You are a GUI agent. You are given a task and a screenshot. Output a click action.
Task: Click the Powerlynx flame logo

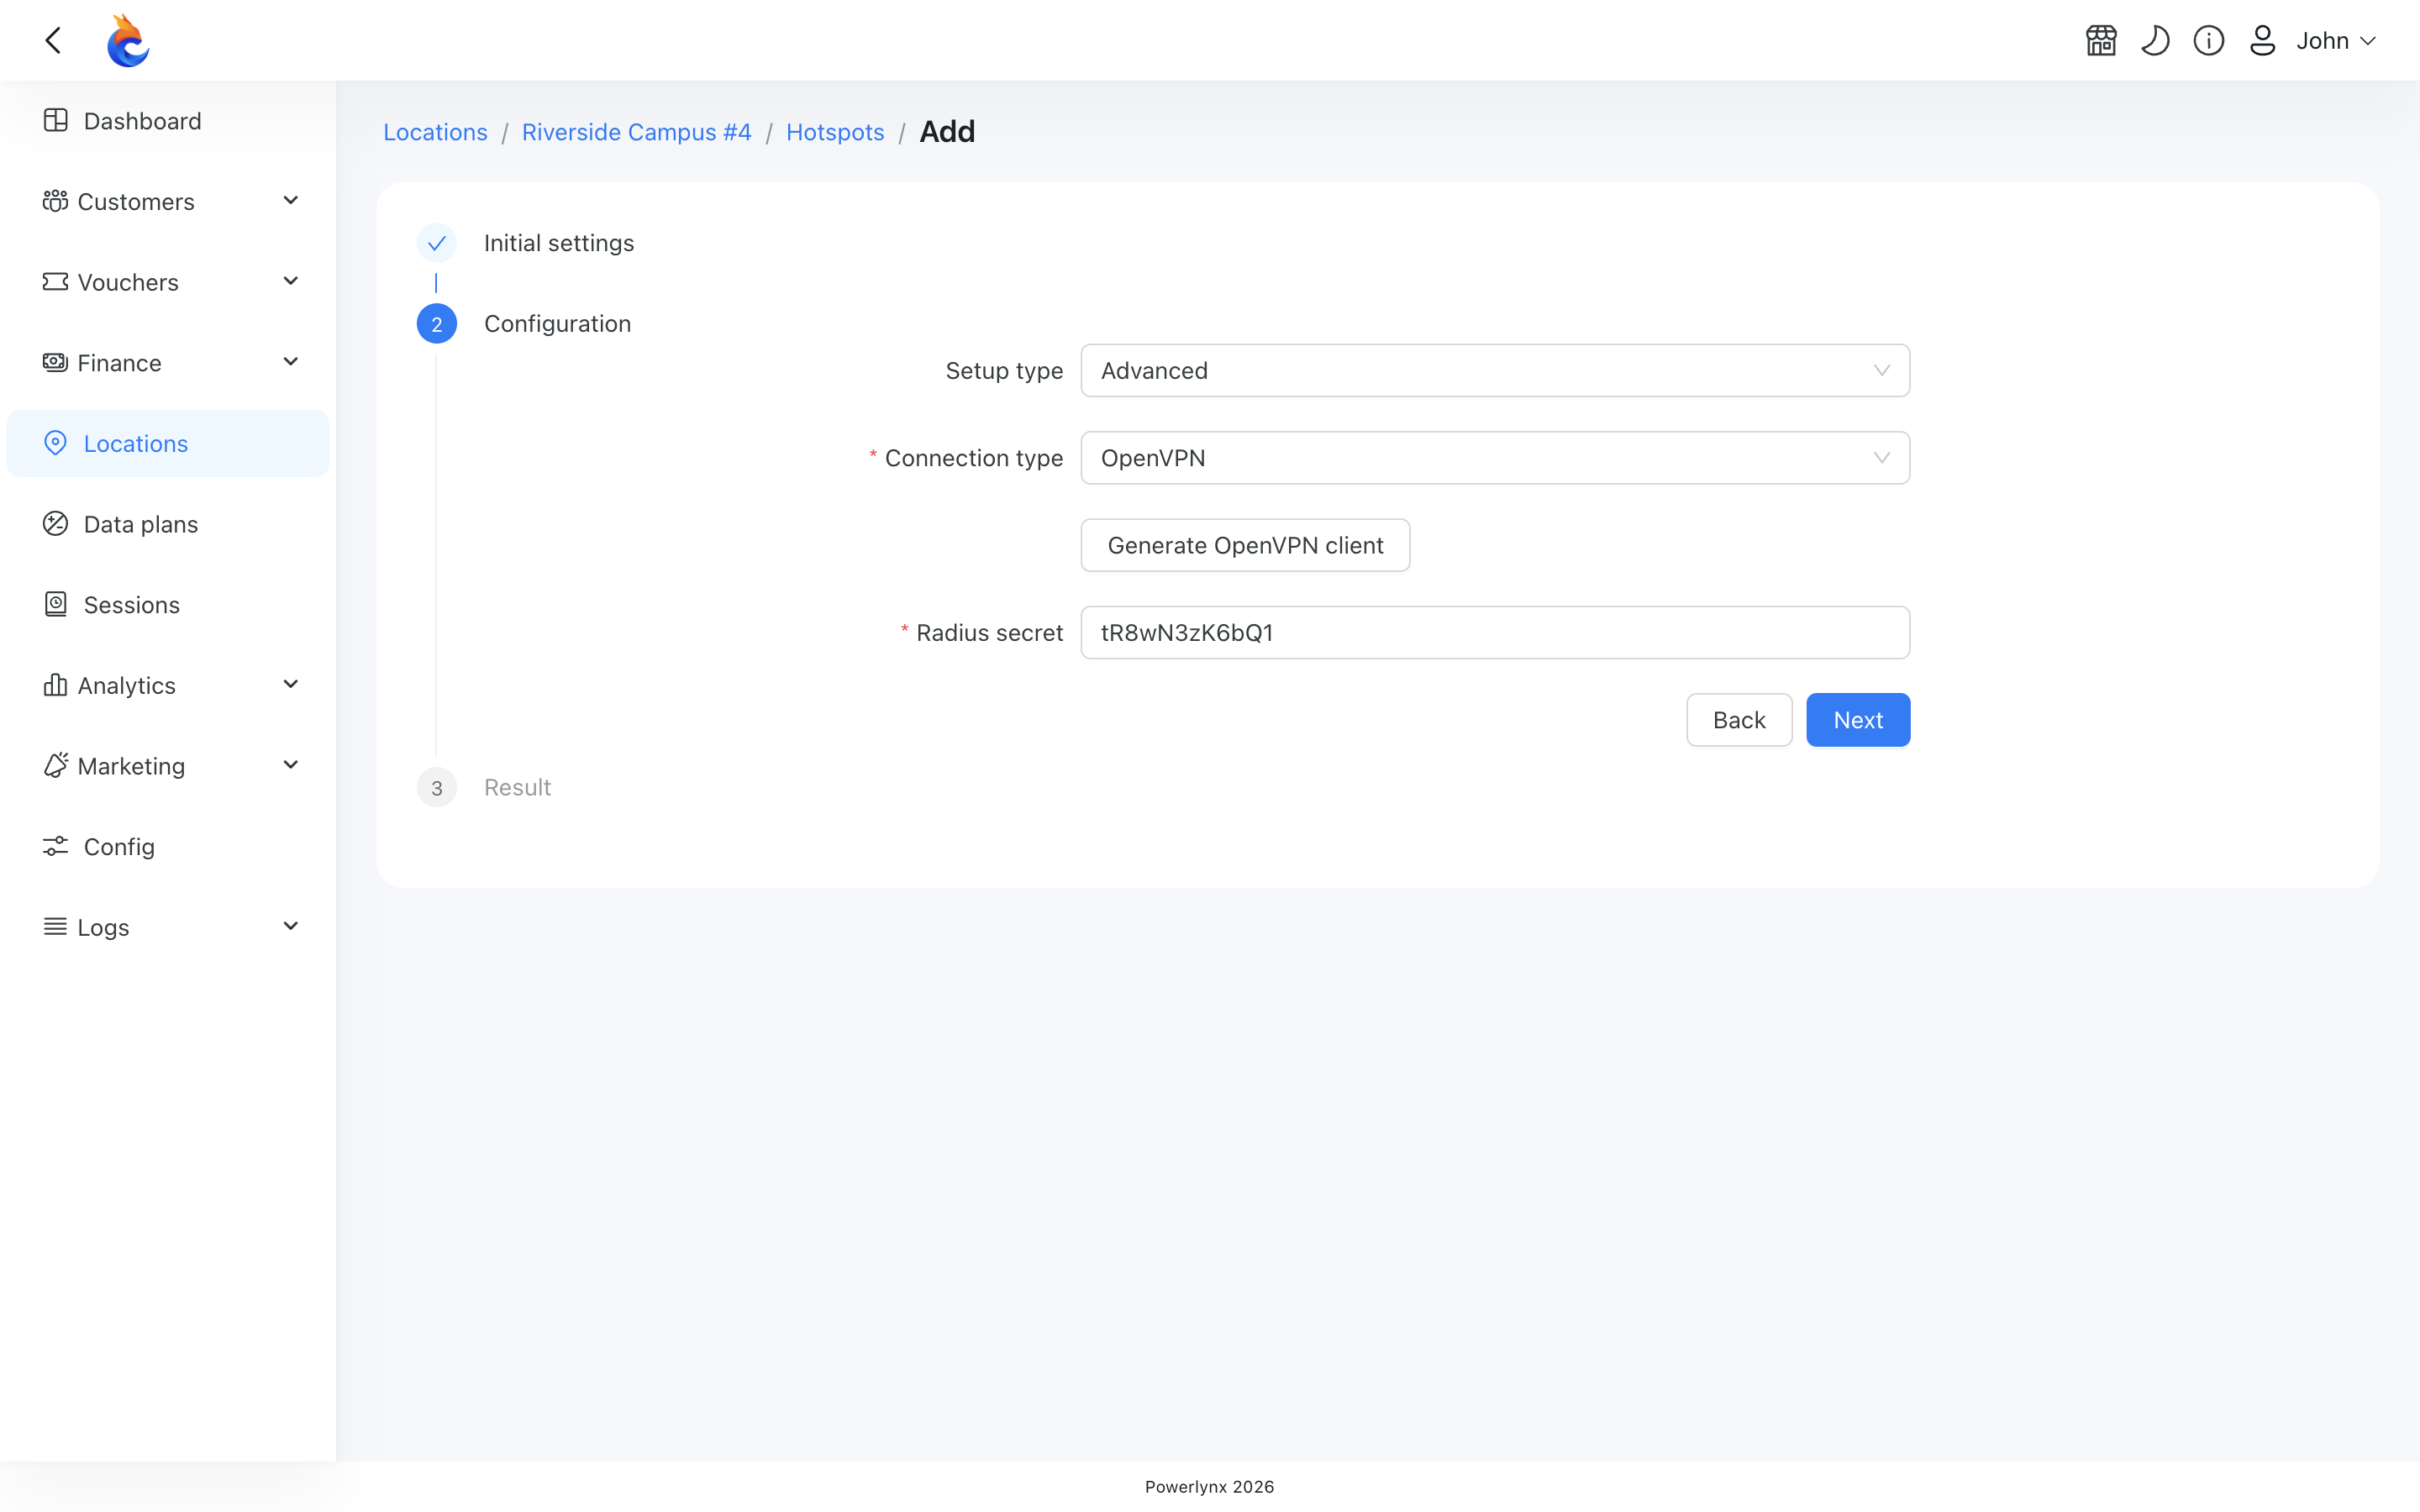point(128,40)
